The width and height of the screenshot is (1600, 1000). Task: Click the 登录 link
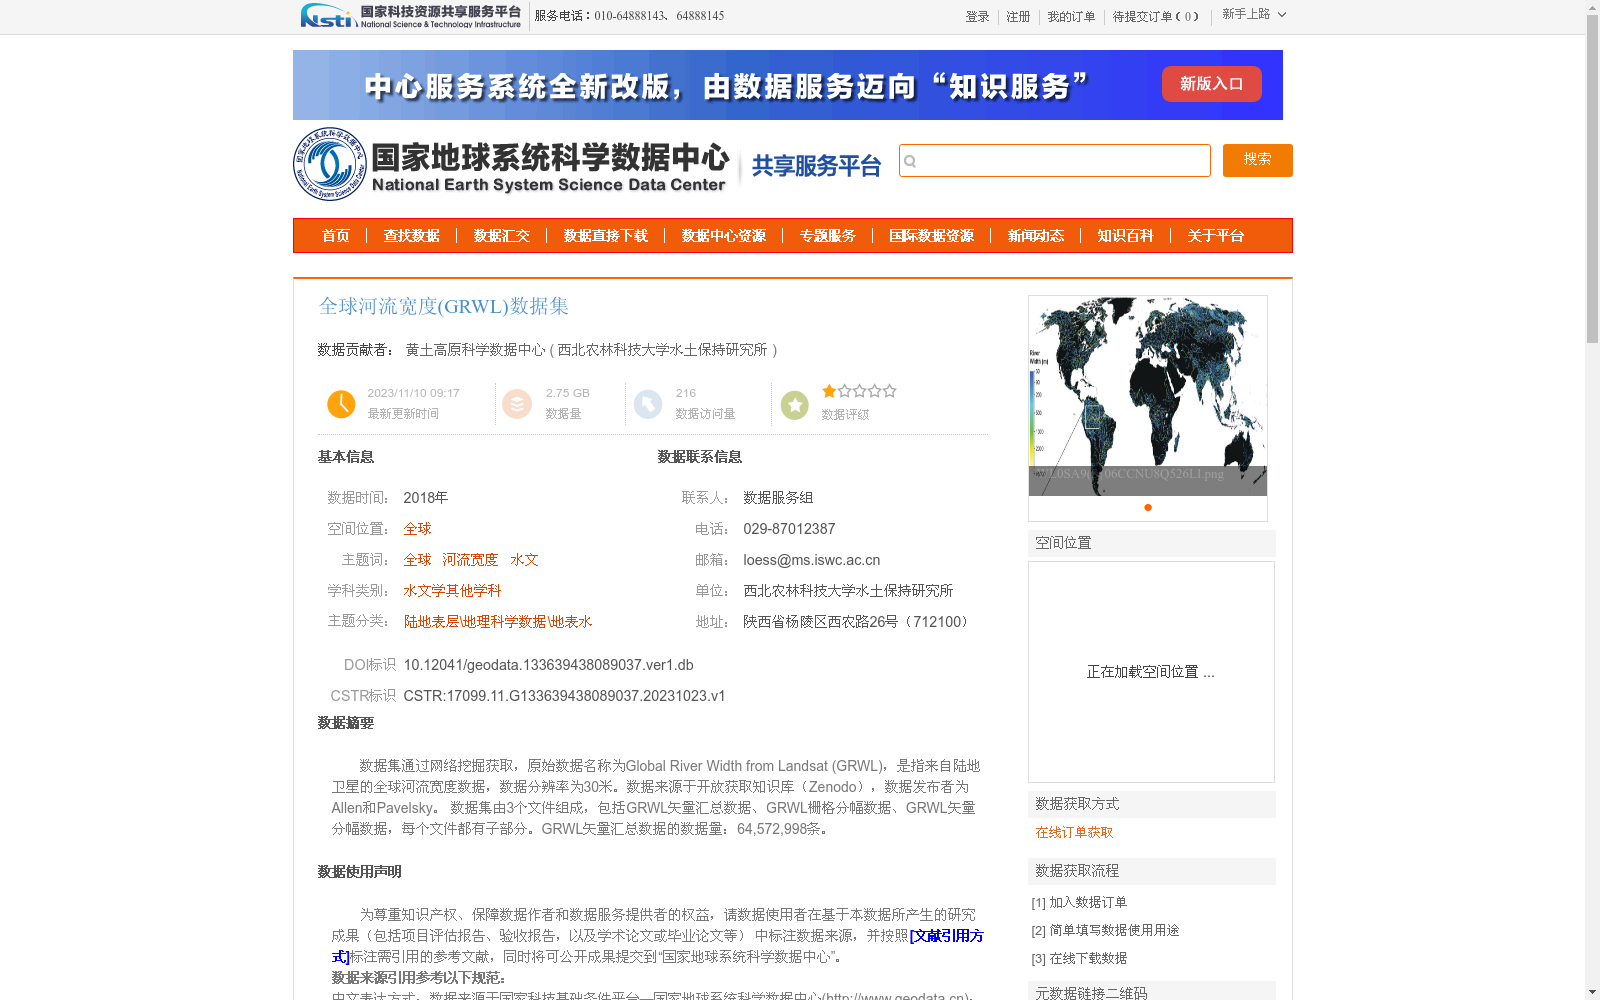(x=977, y=17)
